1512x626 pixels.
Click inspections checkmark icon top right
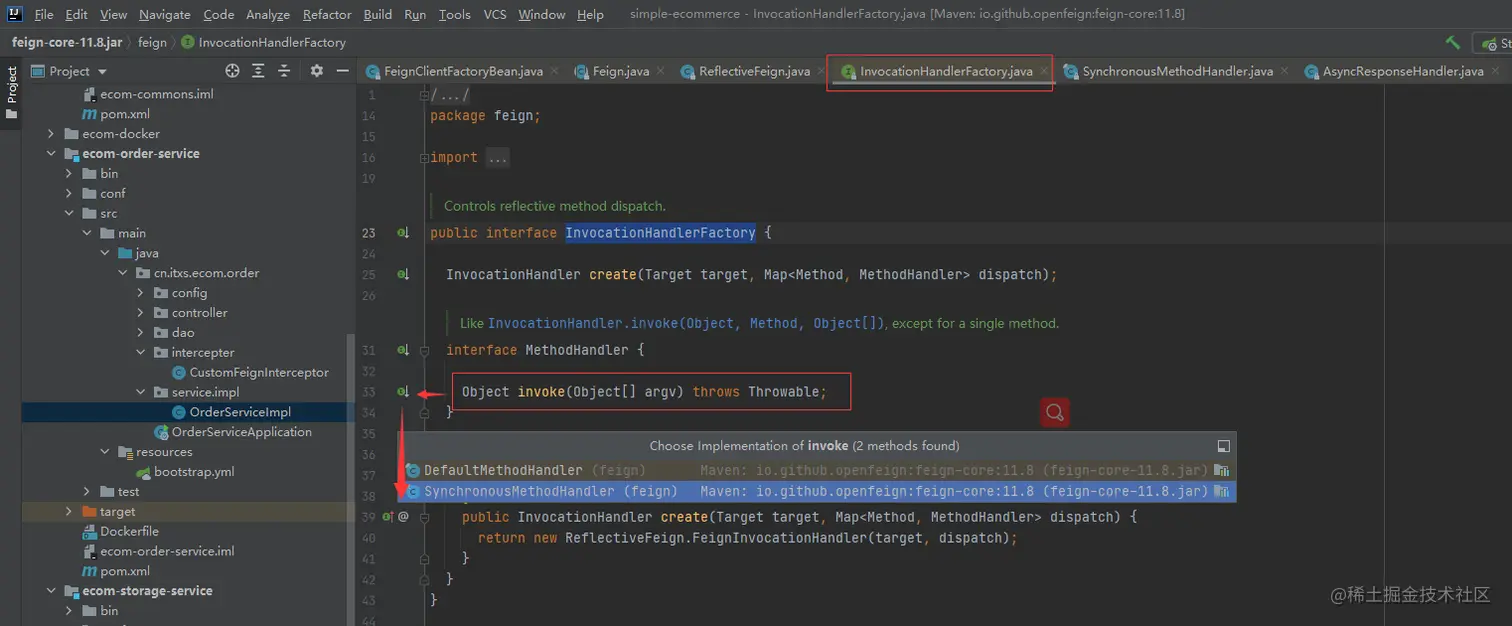[x=1452, y=43]
